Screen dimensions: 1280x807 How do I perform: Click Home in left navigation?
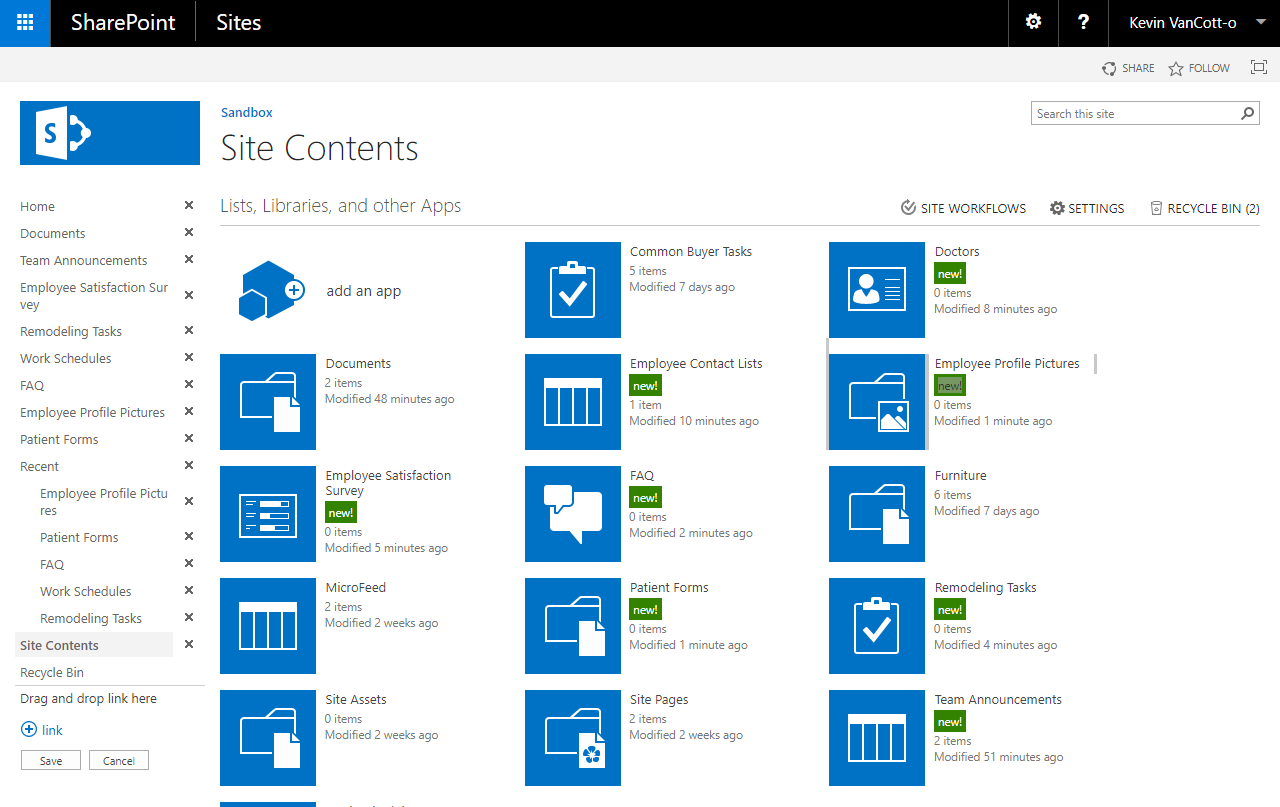click(38, 206)
